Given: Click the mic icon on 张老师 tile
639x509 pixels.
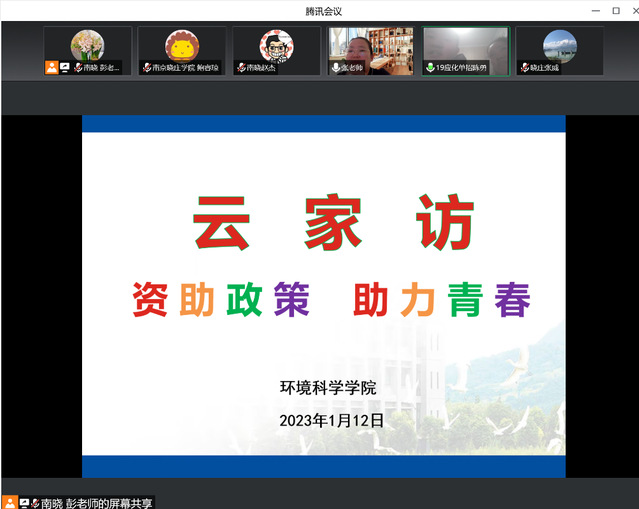Looking at the screenshot, I should point(336,68).
